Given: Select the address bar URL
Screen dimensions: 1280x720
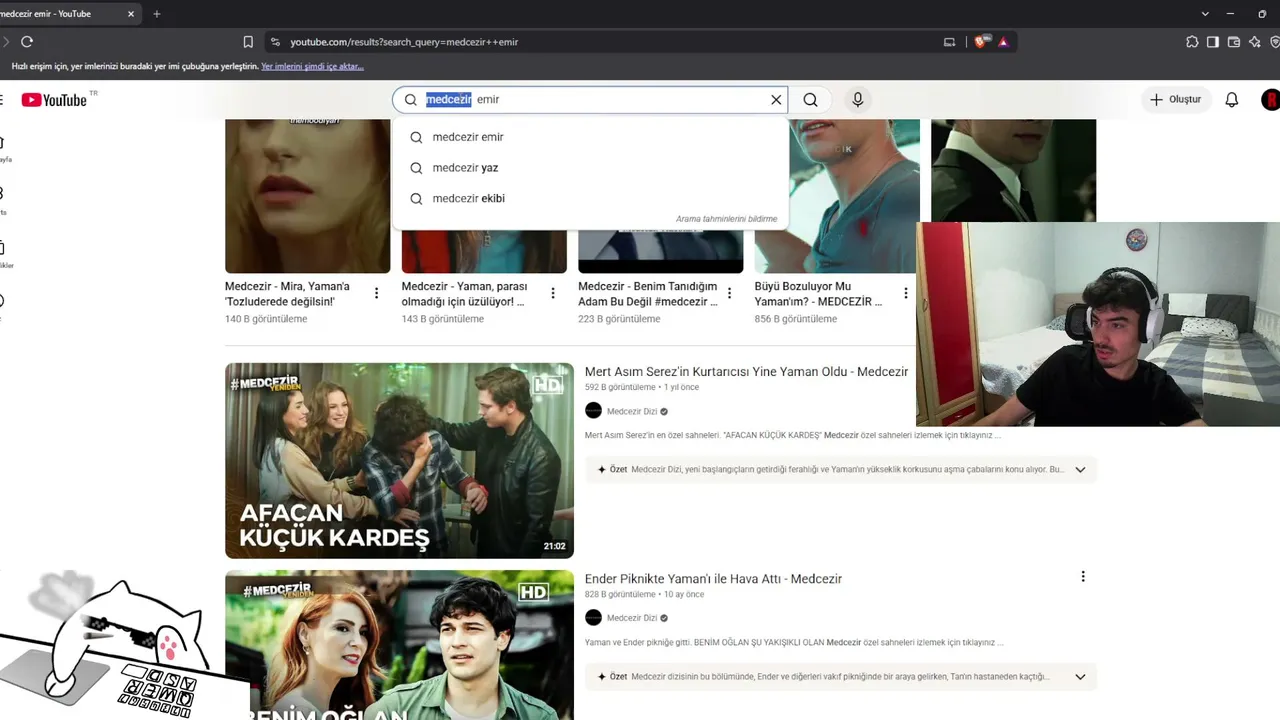Looking at the screenshot, I should pos(404,42).
